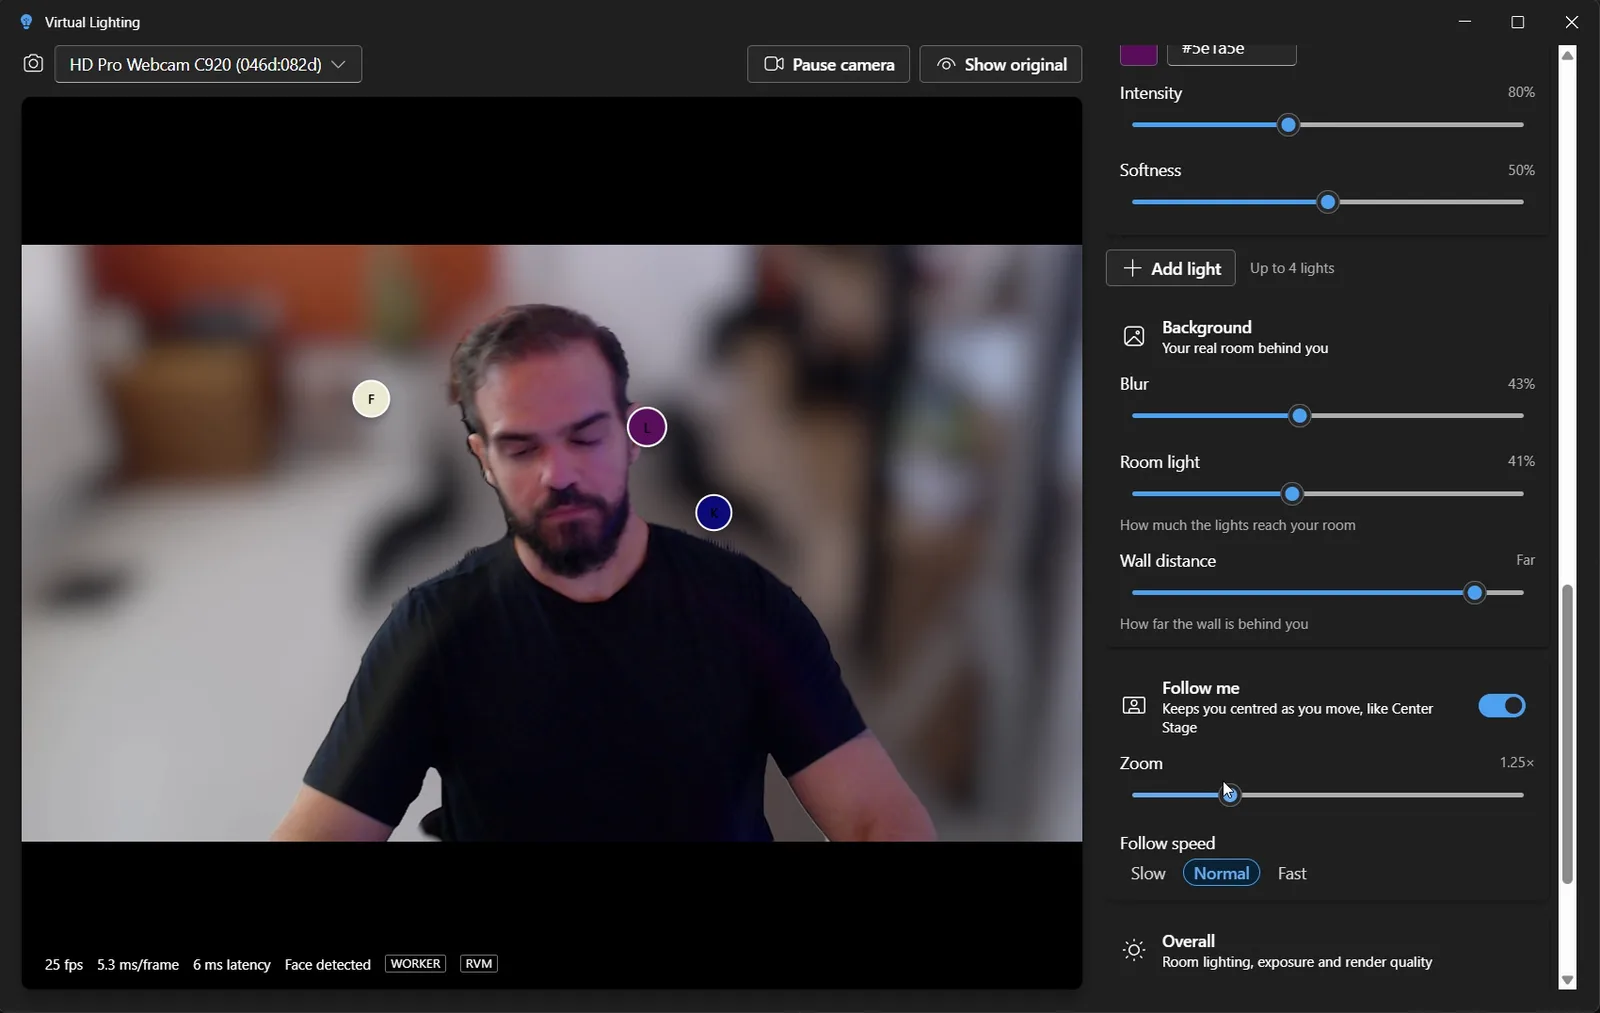Click the Wall distance slider handle
Viewport: 1600px width, 1013px height.
(x=1475, y=593)
